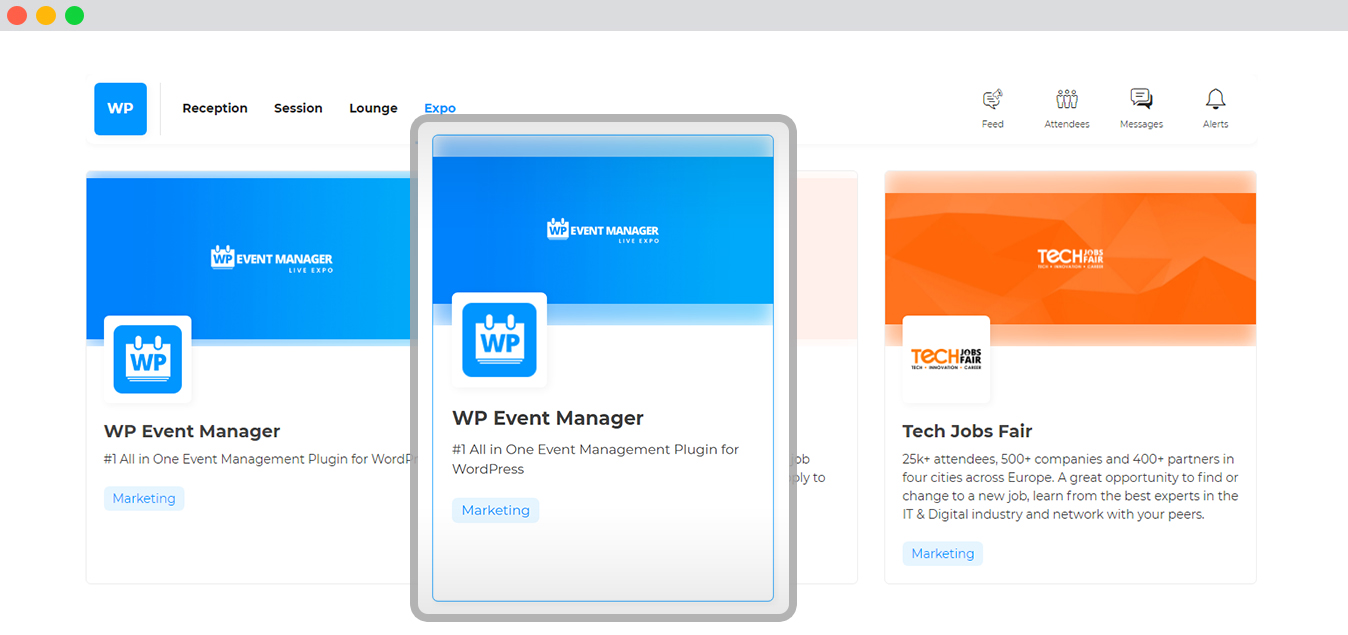Click the Tech Jobs Fair description starting "25k+ attendees"
1348x635 pixels.
point(1070,487)
